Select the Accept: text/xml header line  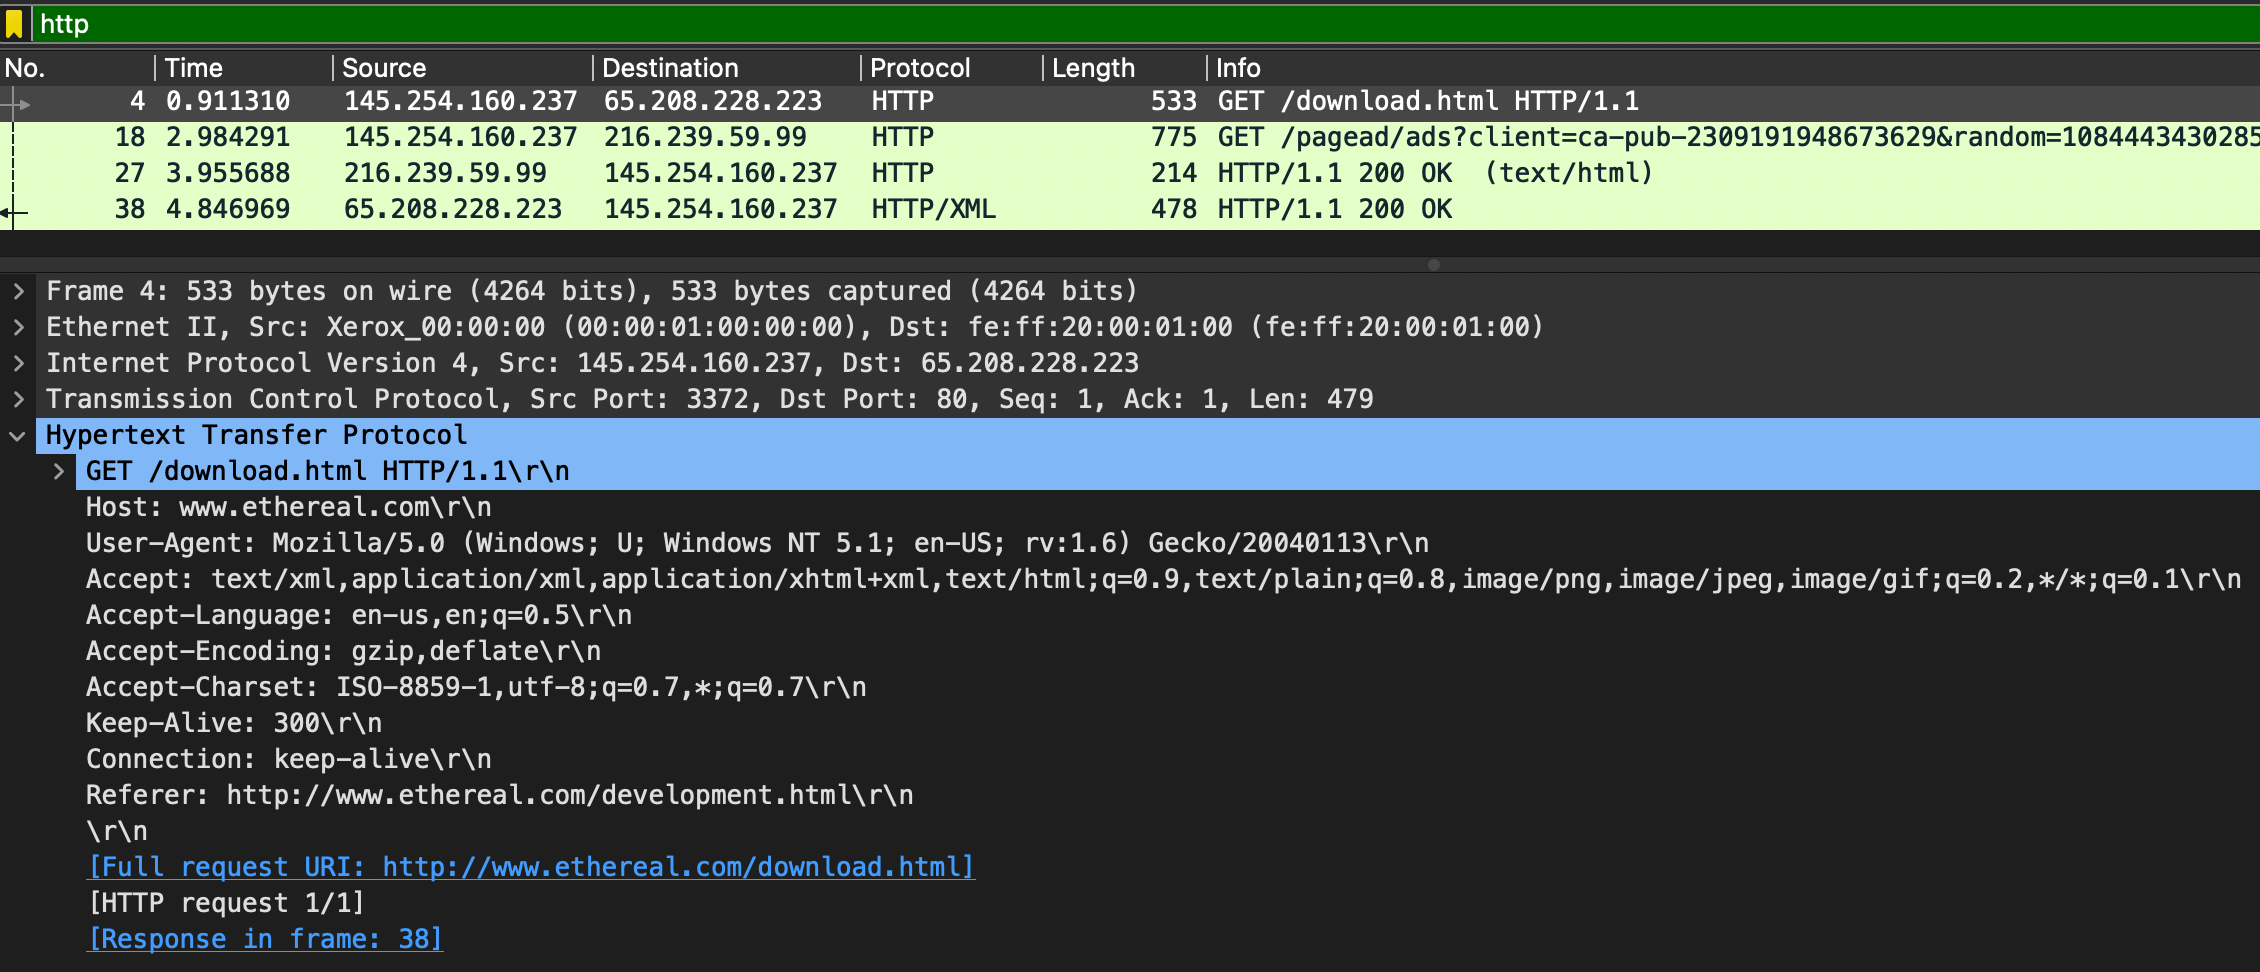1163,579
